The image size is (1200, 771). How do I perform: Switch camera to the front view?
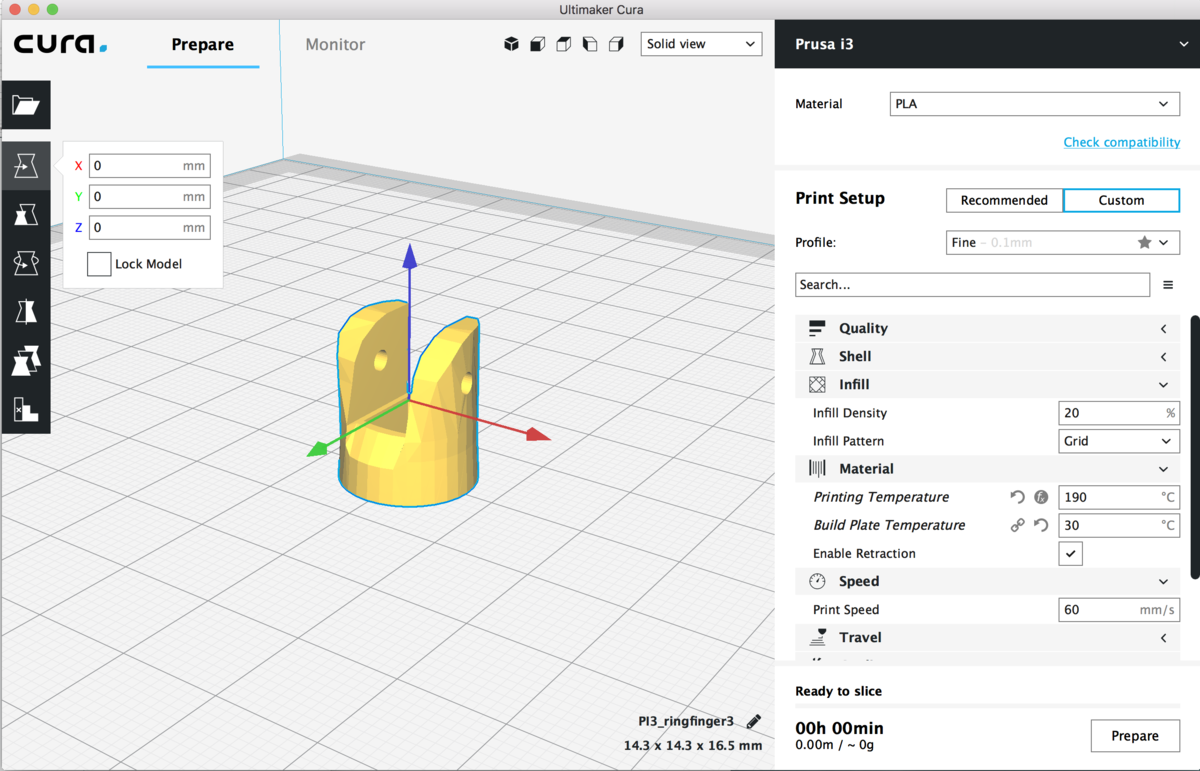[x=538, y=44]
